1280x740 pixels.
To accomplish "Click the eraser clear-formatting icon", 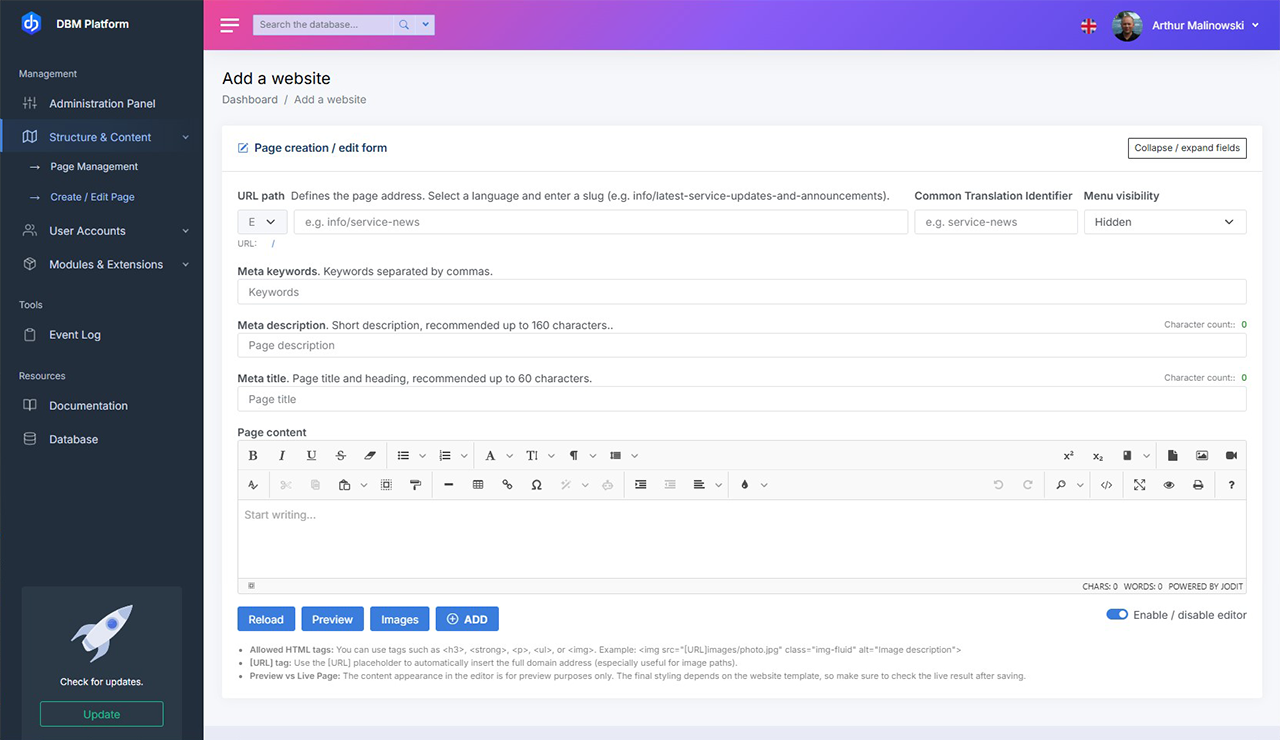I will click(370, 455).
